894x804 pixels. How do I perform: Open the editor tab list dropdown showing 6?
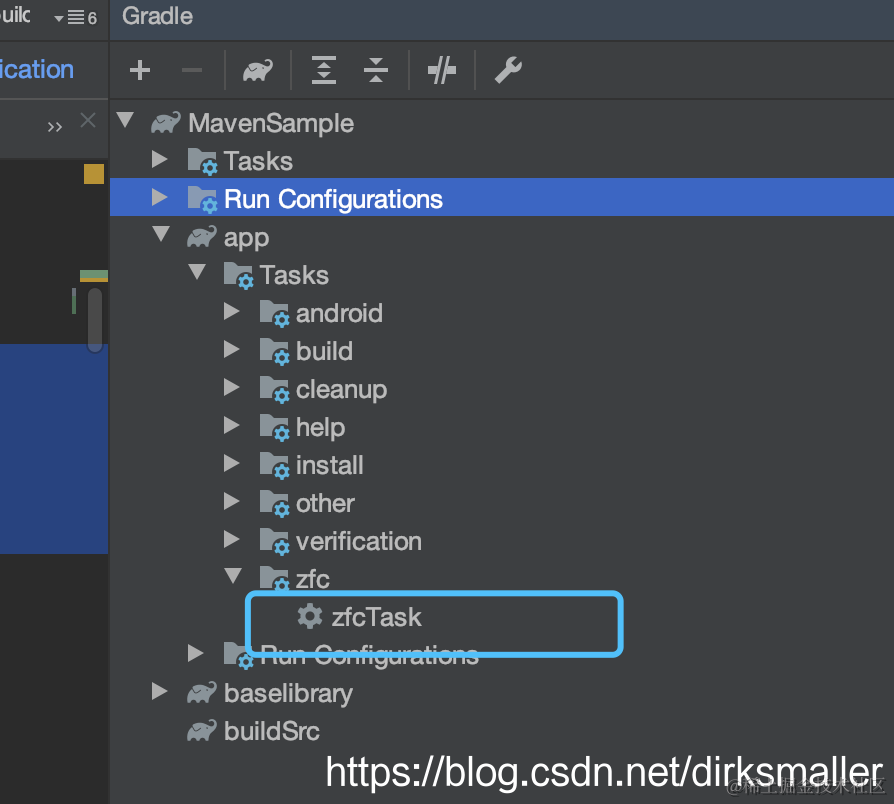click(x=75, y=18)
